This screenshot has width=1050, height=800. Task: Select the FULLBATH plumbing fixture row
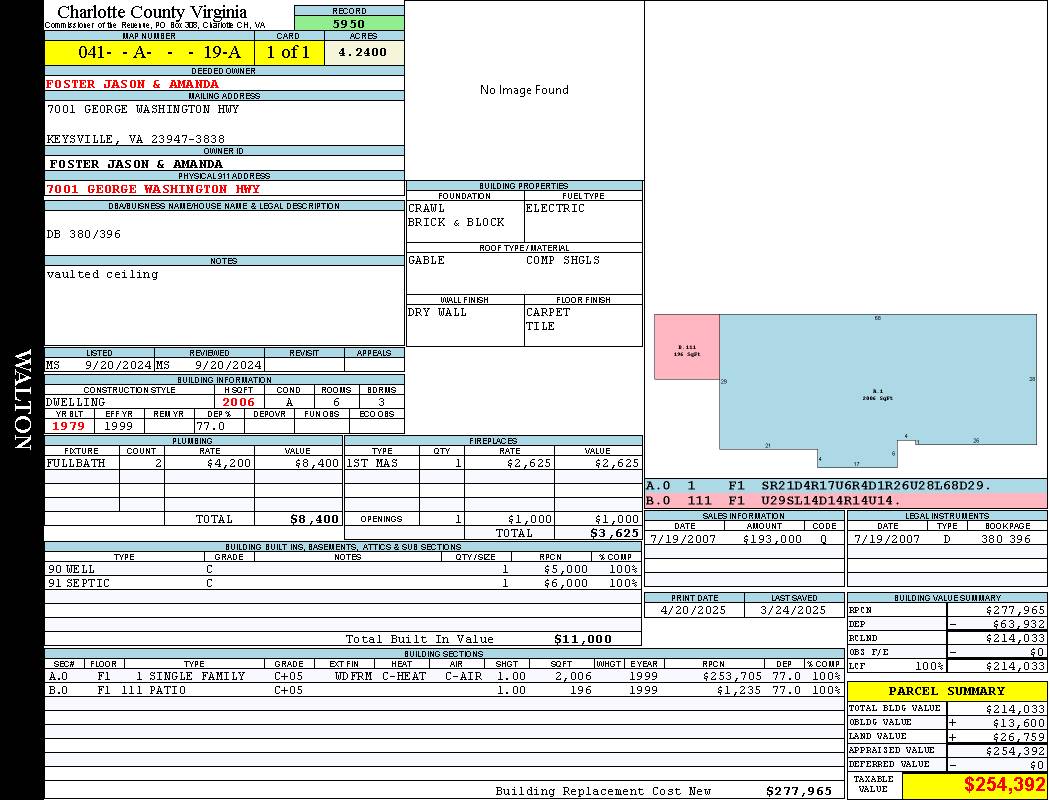(x=193, y=464)
